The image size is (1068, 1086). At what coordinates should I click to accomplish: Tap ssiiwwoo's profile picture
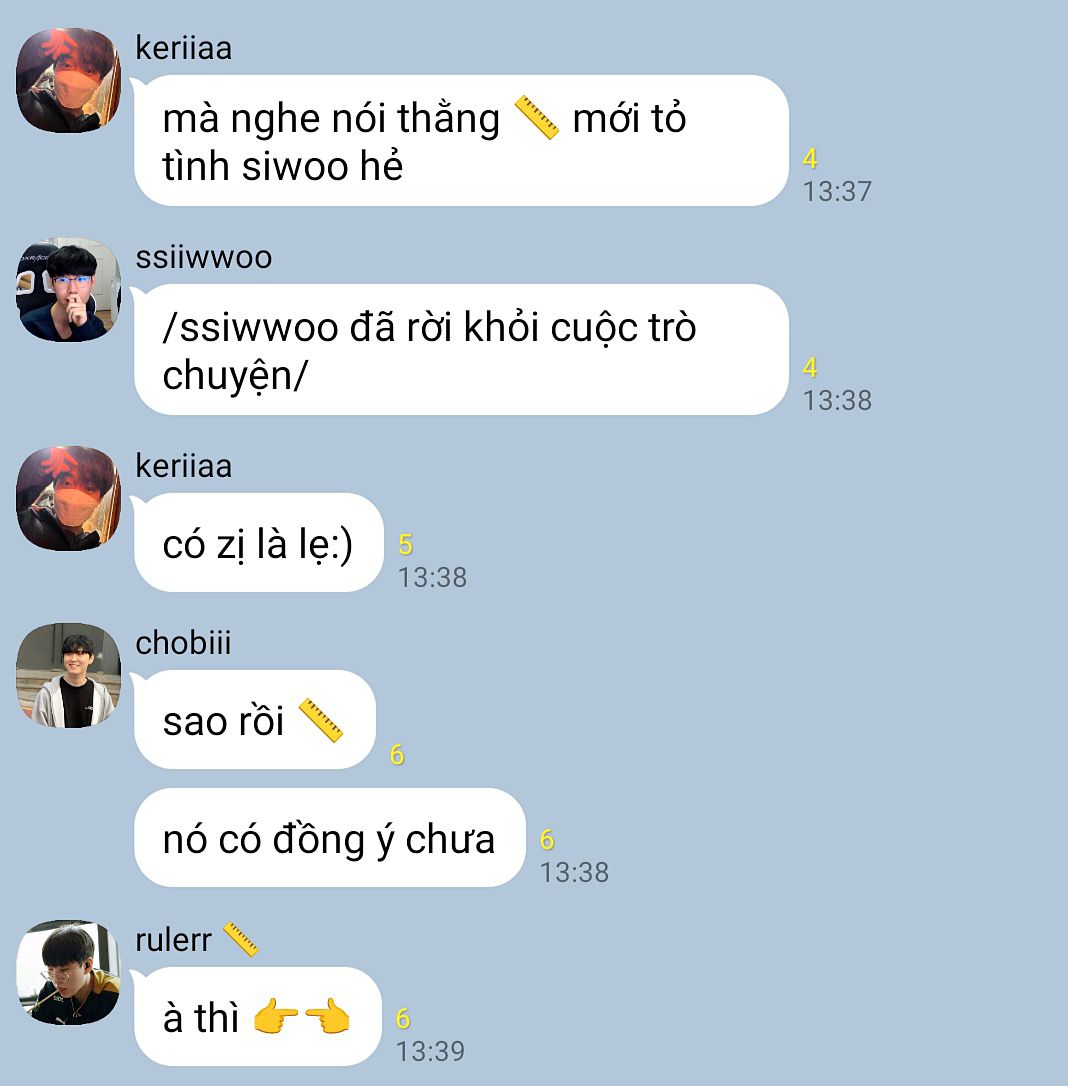[69, 290]
